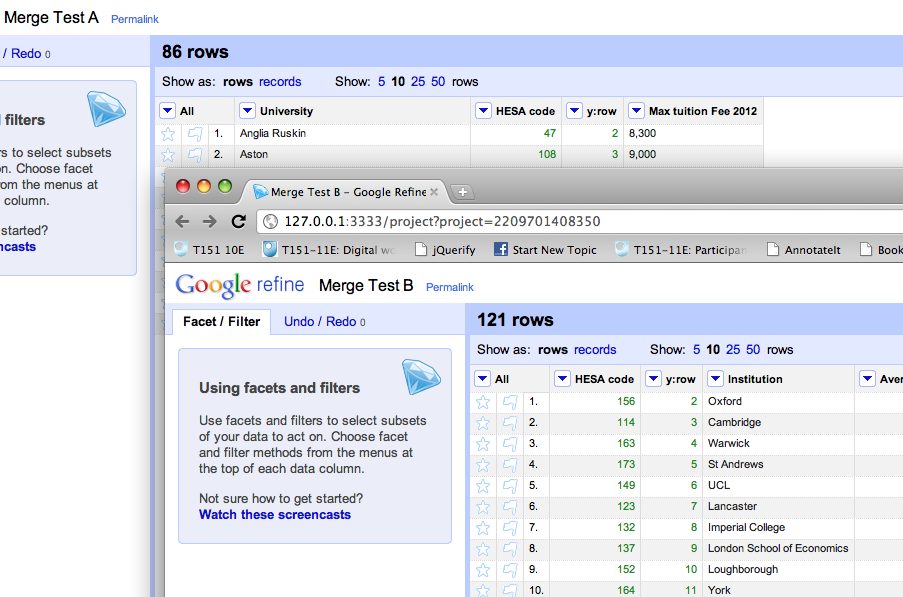Viewport: 903px width, 597px height.
Task: Star the Anglia Ruskin row in Merge Test A
Action: pos(168,134)
